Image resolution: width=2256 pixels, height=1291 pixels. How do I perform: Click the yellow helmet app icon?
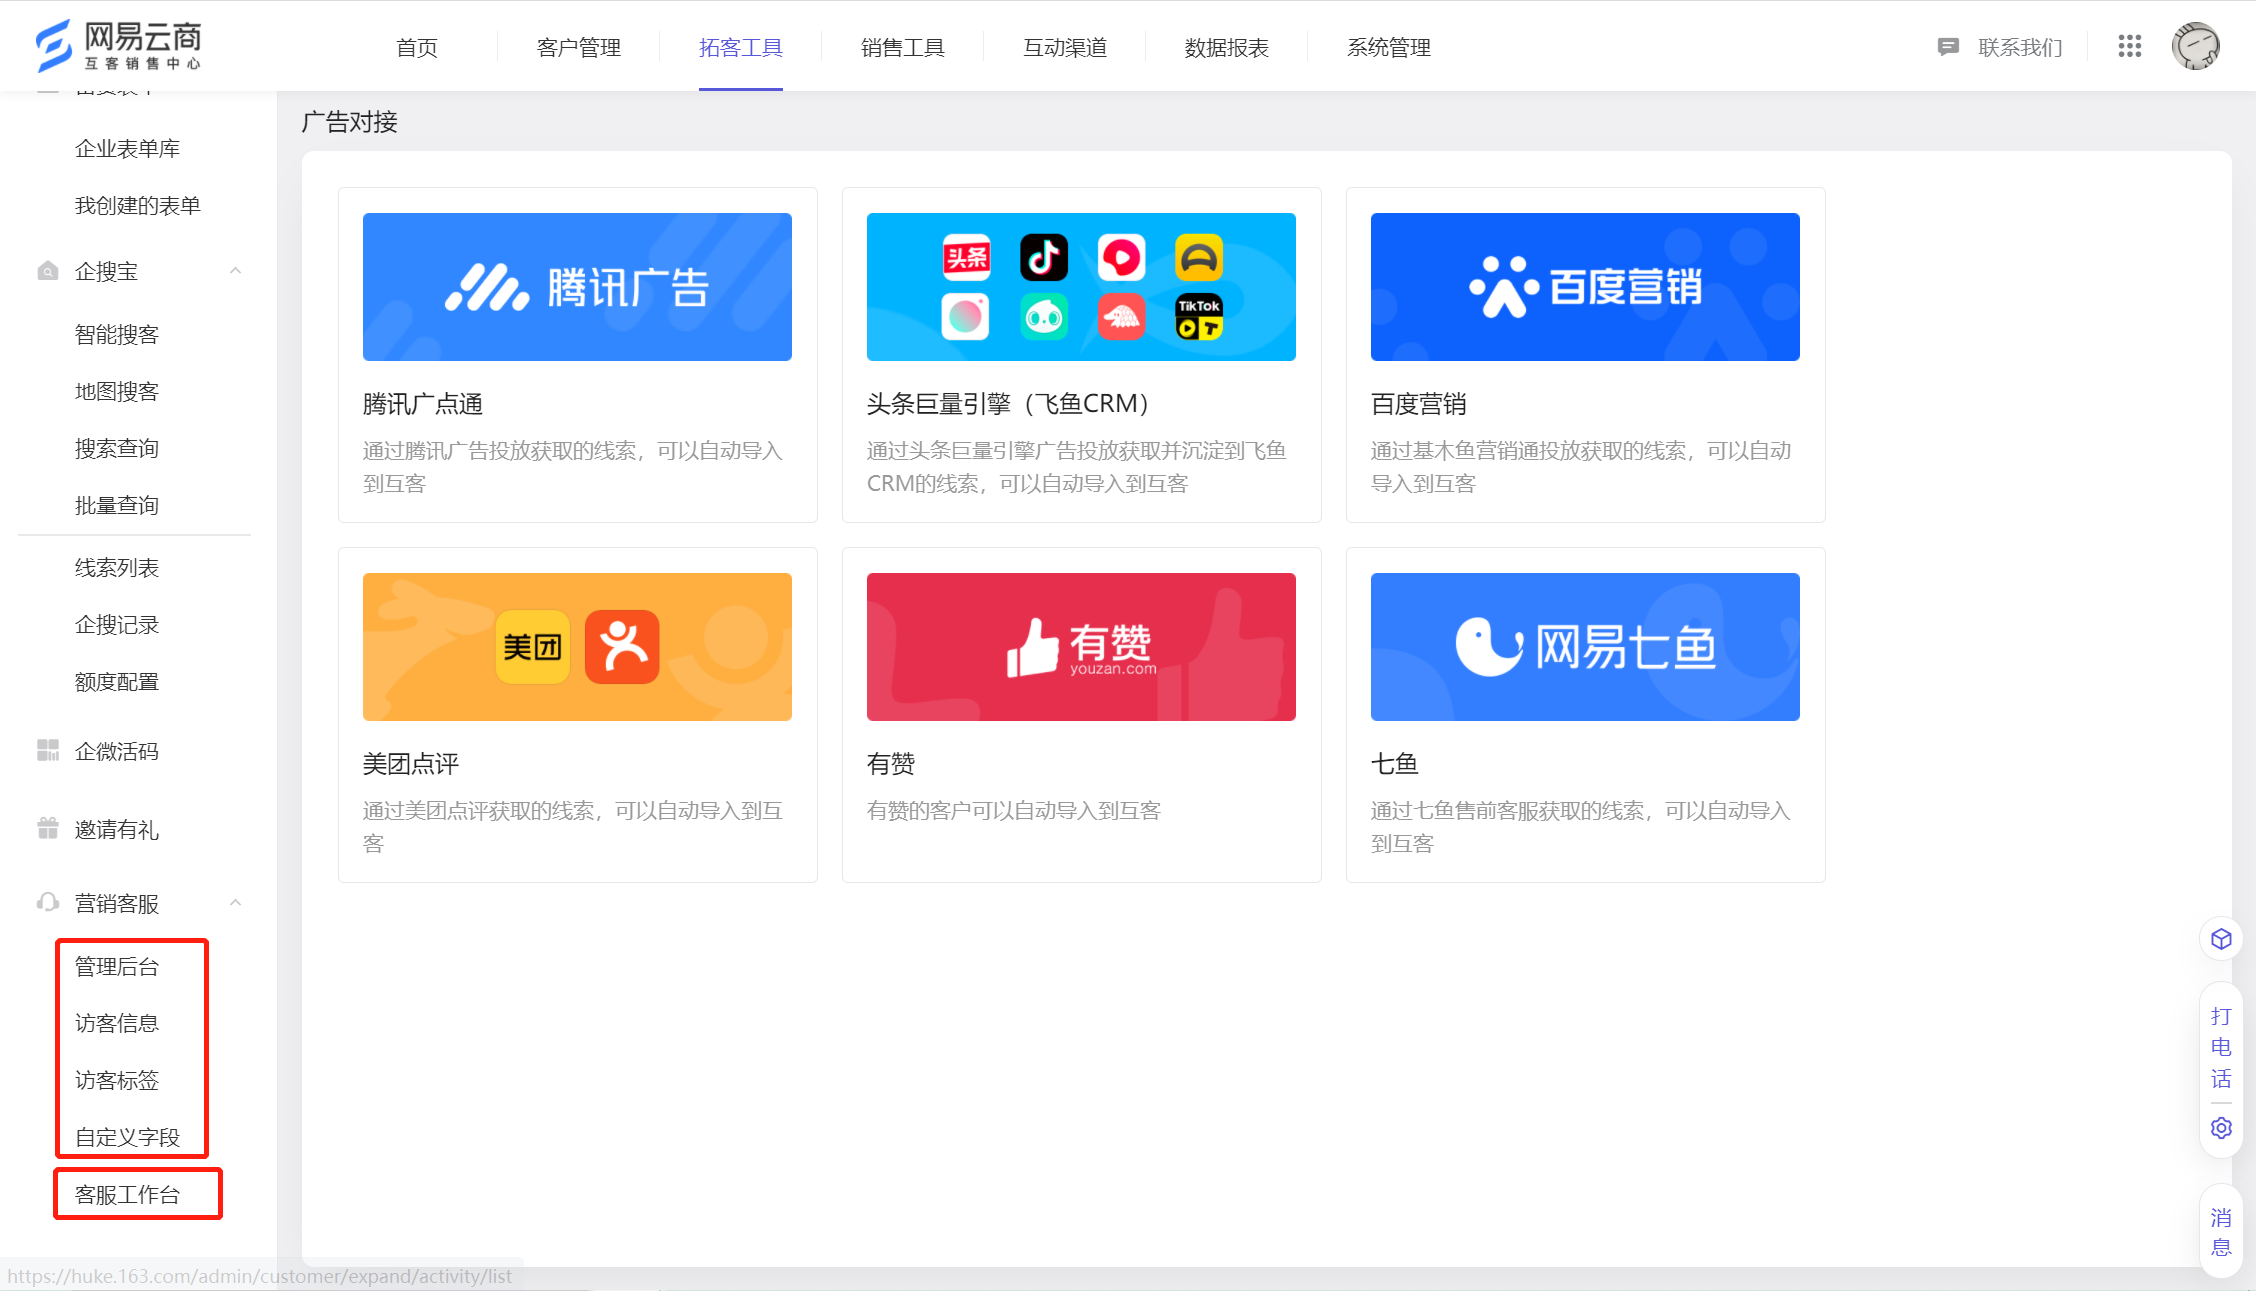(x=1199, y=258)
